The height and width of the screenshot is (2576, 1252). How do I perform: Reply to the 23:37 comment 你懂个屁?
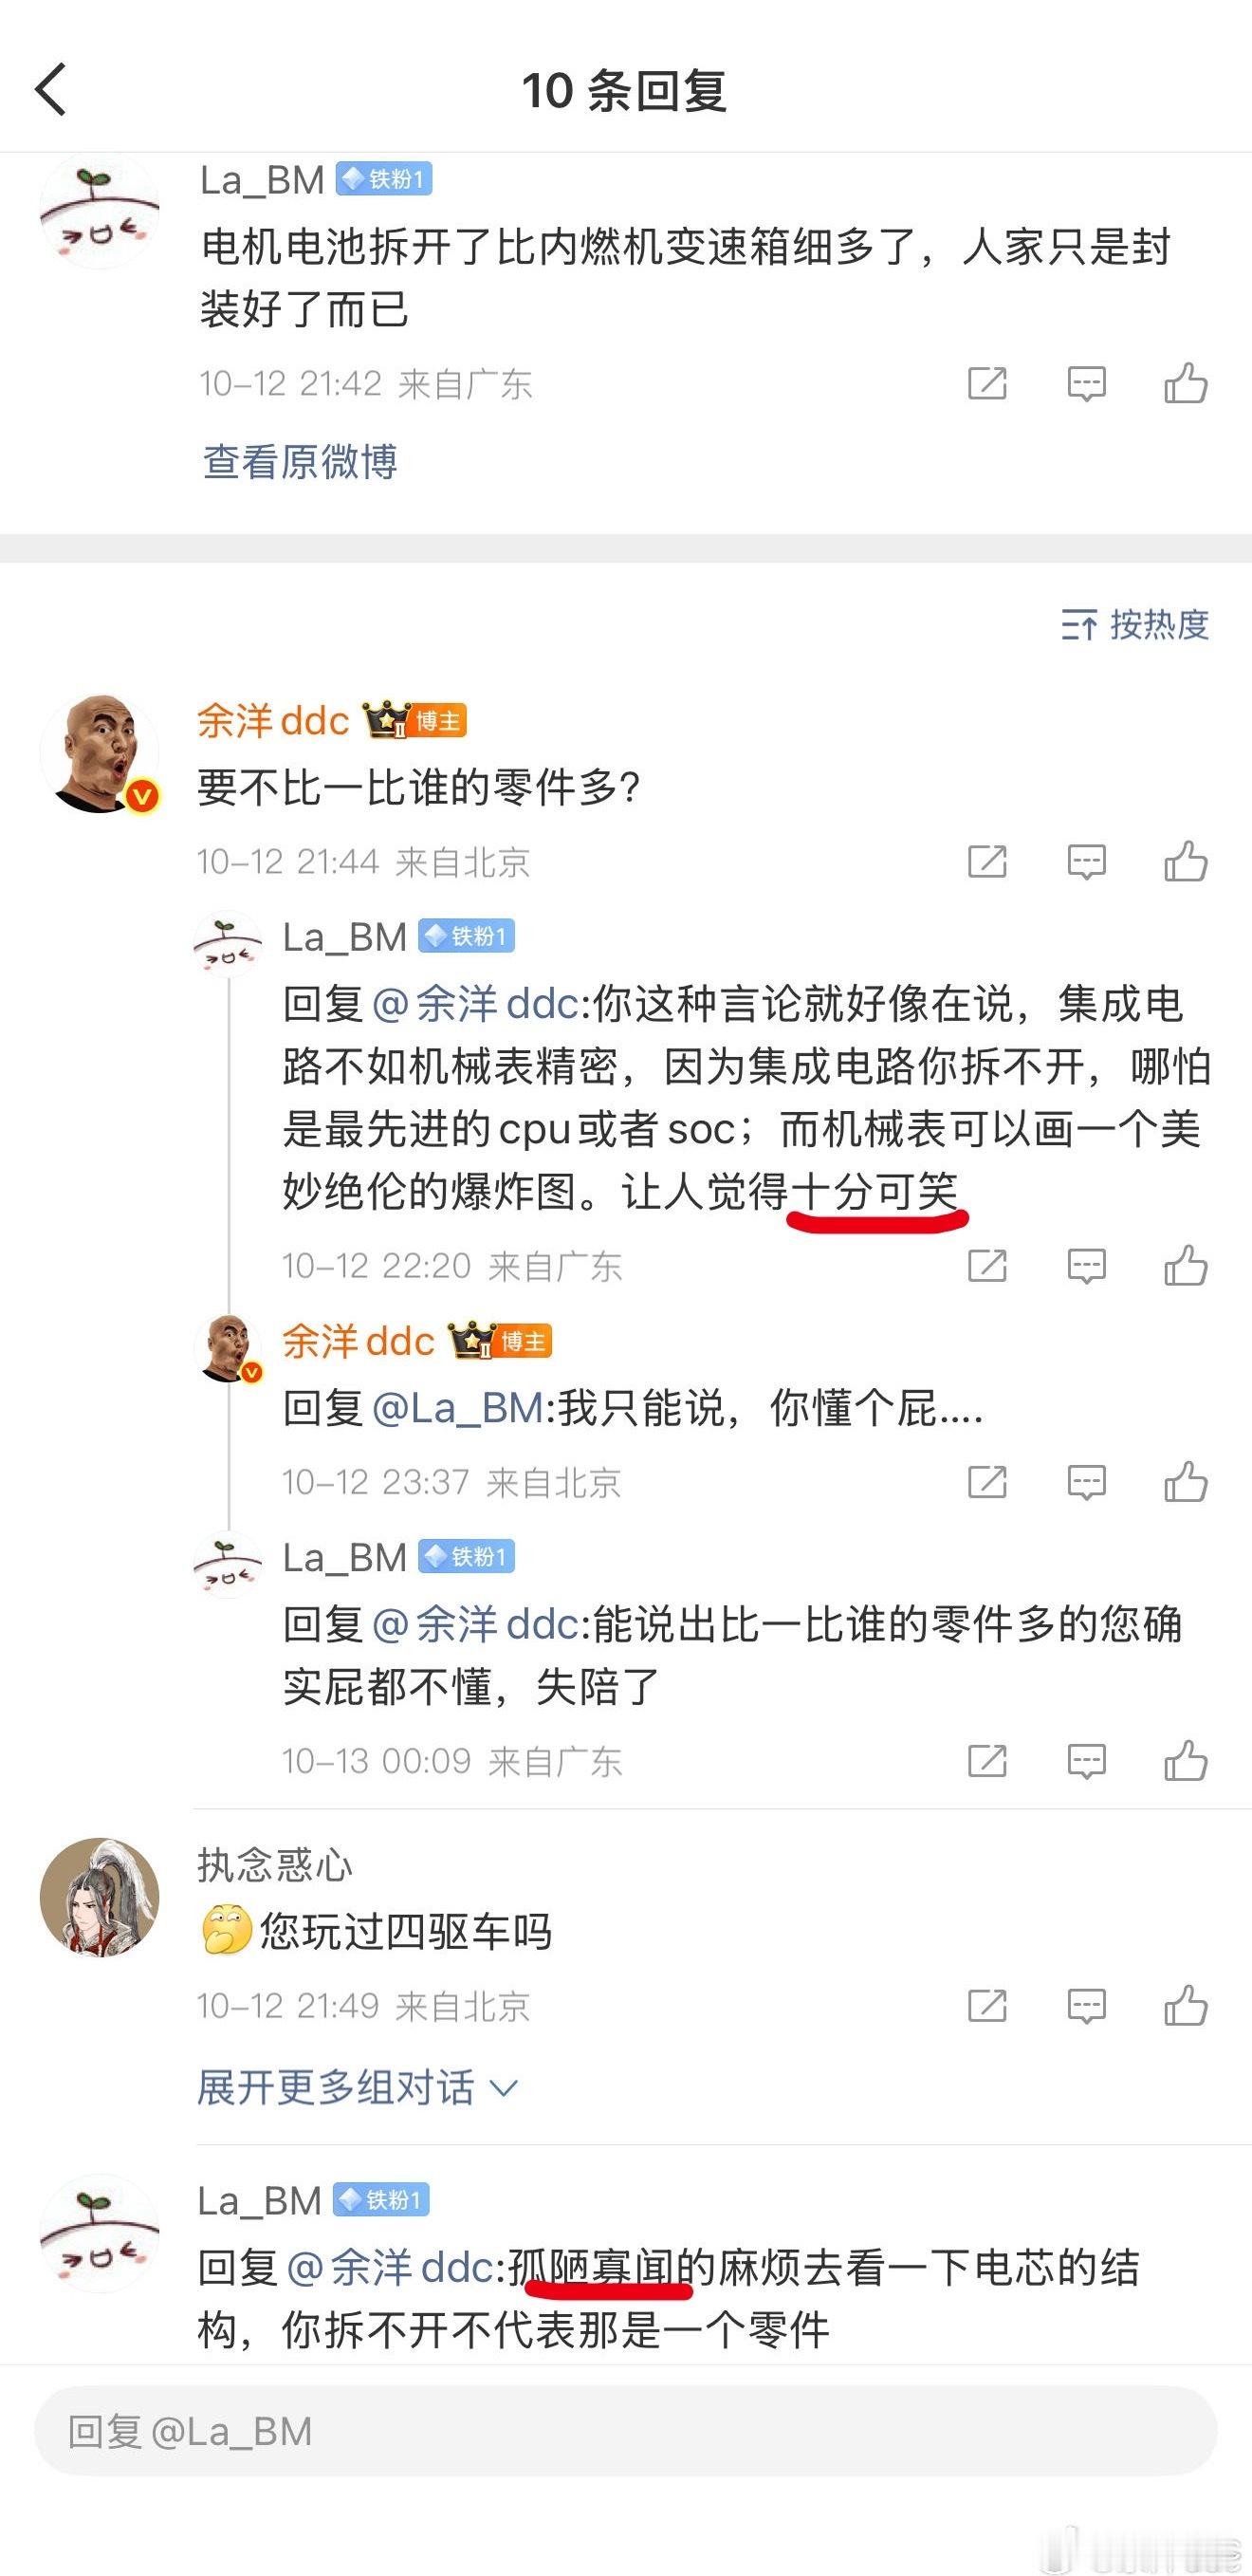1086,1482
